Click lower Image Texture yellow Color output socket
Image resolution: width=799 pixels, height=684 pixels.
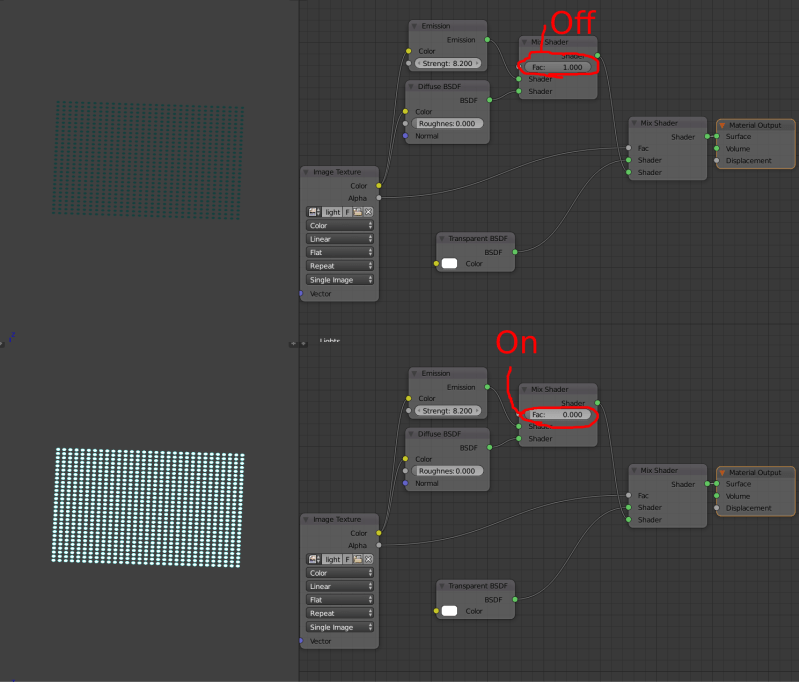[379, 533]
